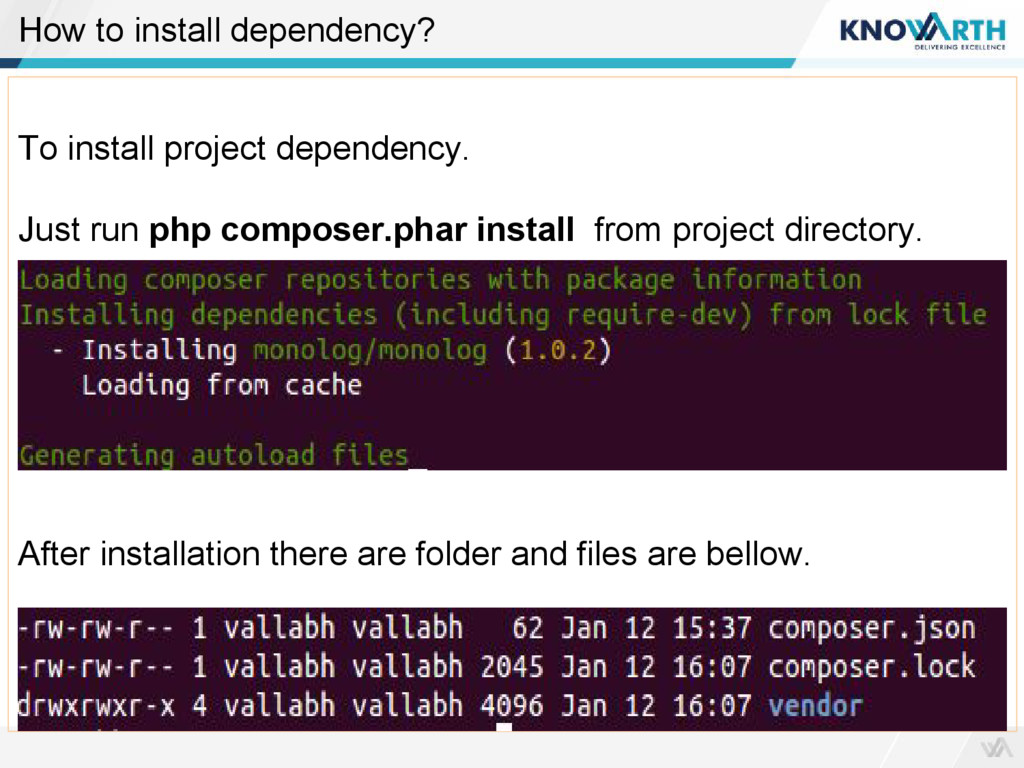Click the 15:37 timestamp in the file listing
Screen dimensions: 1024x768
[x=711, y=629]
